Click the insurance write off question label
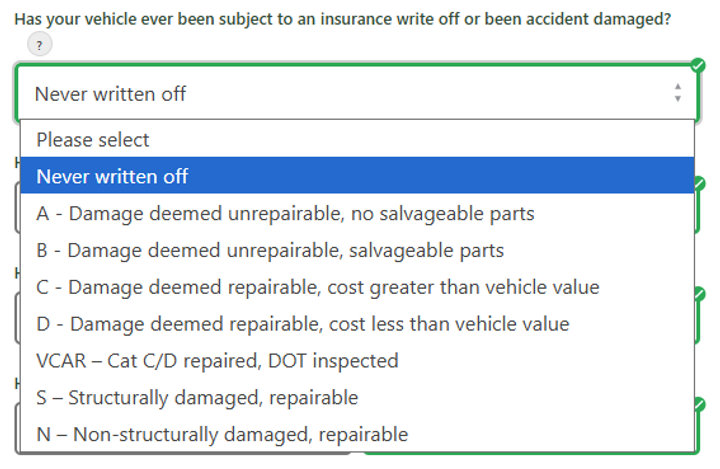 [x=342, y=19]
